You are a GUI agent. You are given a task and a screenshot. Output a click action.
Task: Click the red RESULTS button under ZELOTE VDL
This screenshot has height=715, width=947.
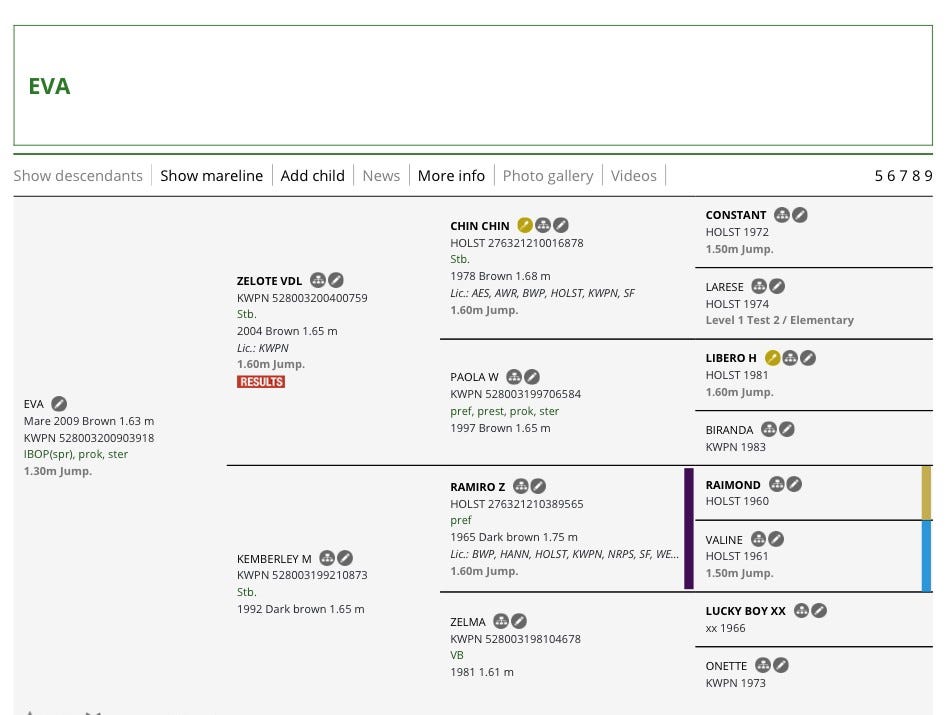(261, 382)
